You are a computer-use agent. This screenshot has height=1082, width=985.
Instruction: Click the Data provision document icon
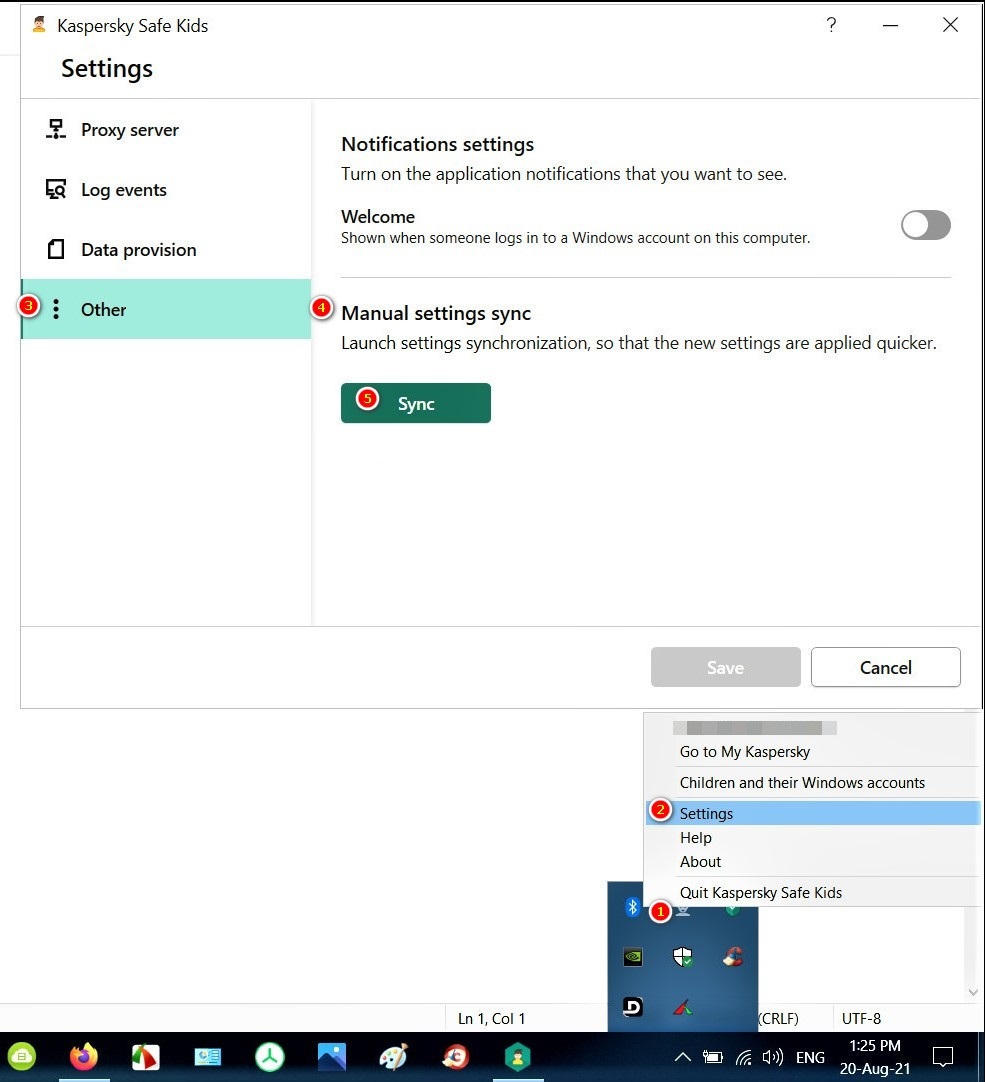point(56,249)
